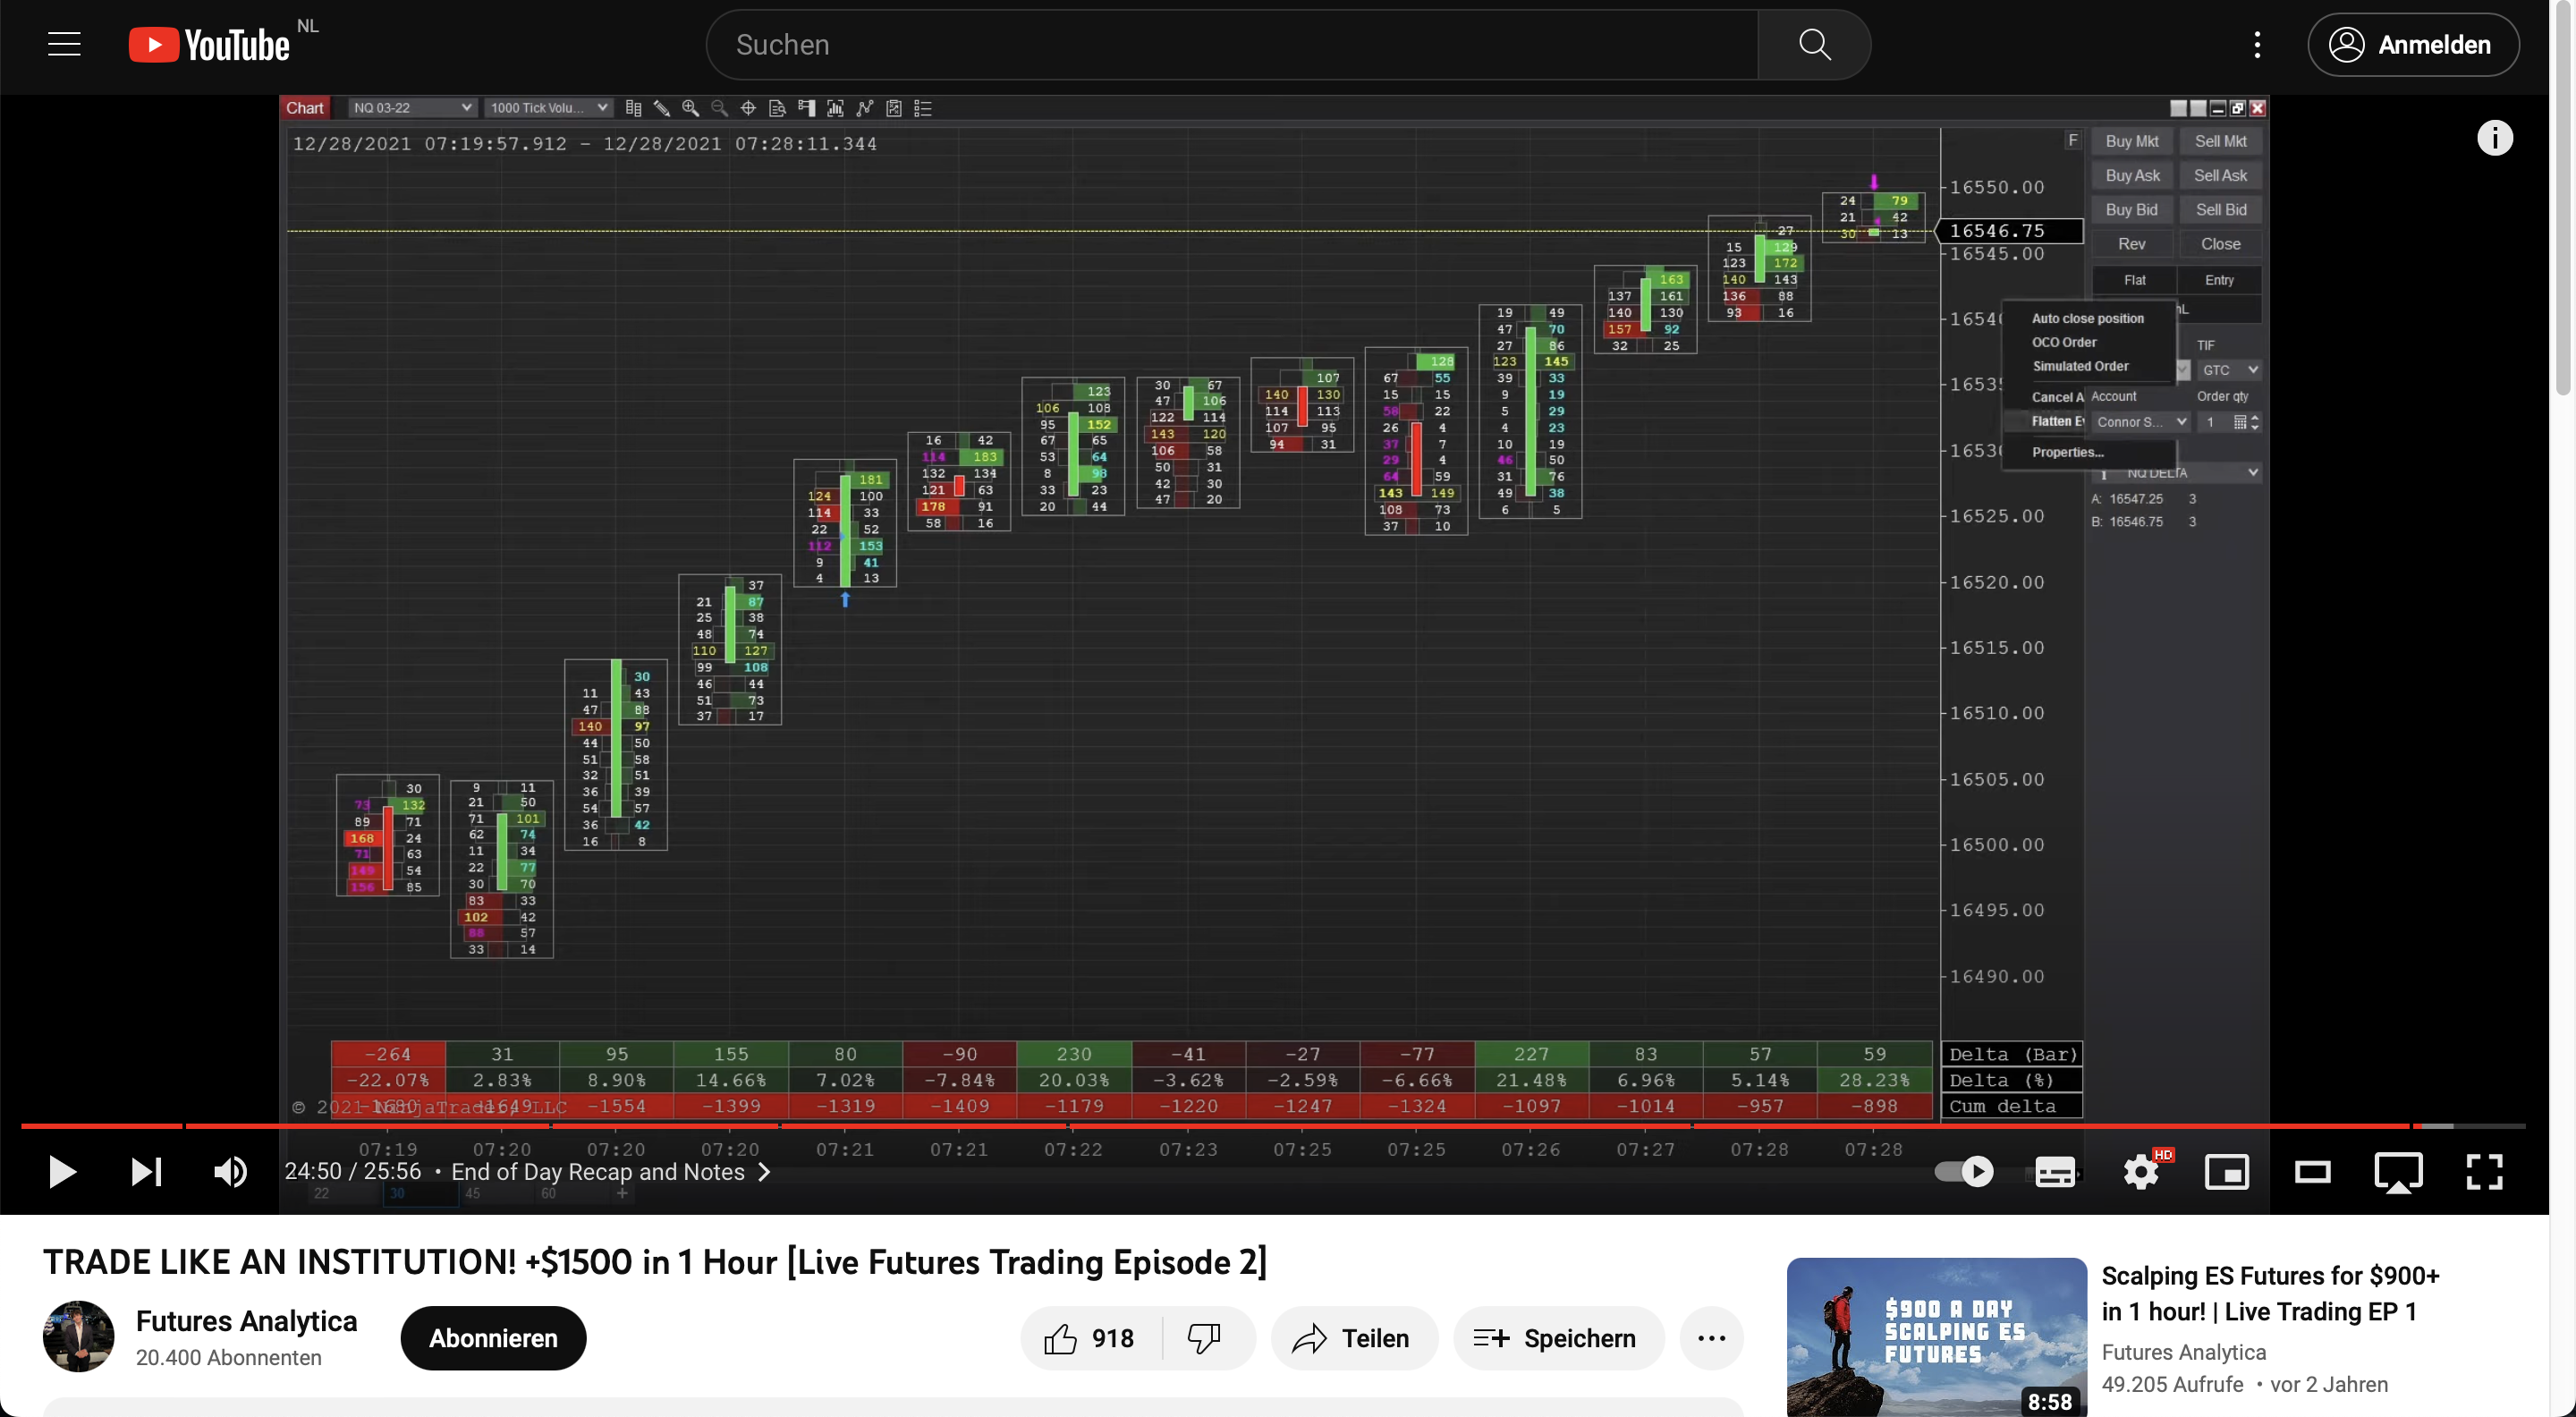Open the 1000 Tick Volume interval dropdown
This screenshot has width=2576, height=1417.
point(548,108)
